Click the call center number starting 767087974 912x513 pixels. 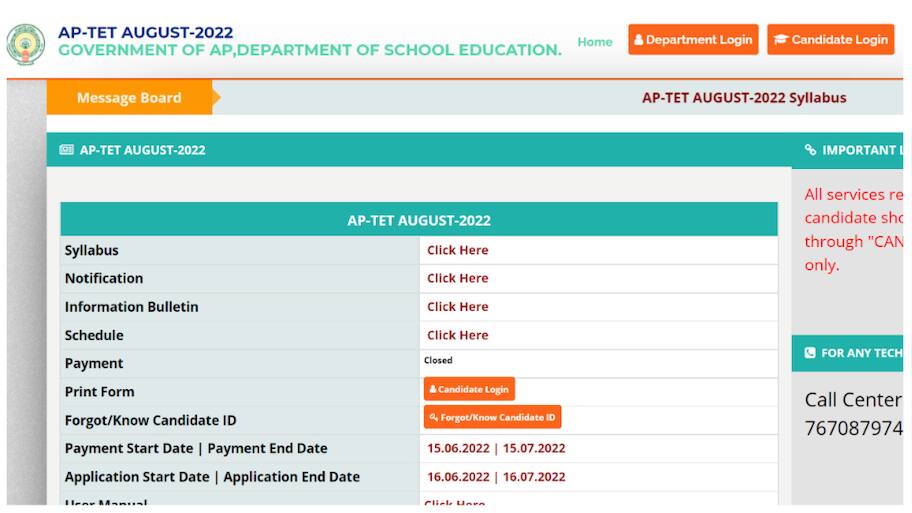(853, 429)
